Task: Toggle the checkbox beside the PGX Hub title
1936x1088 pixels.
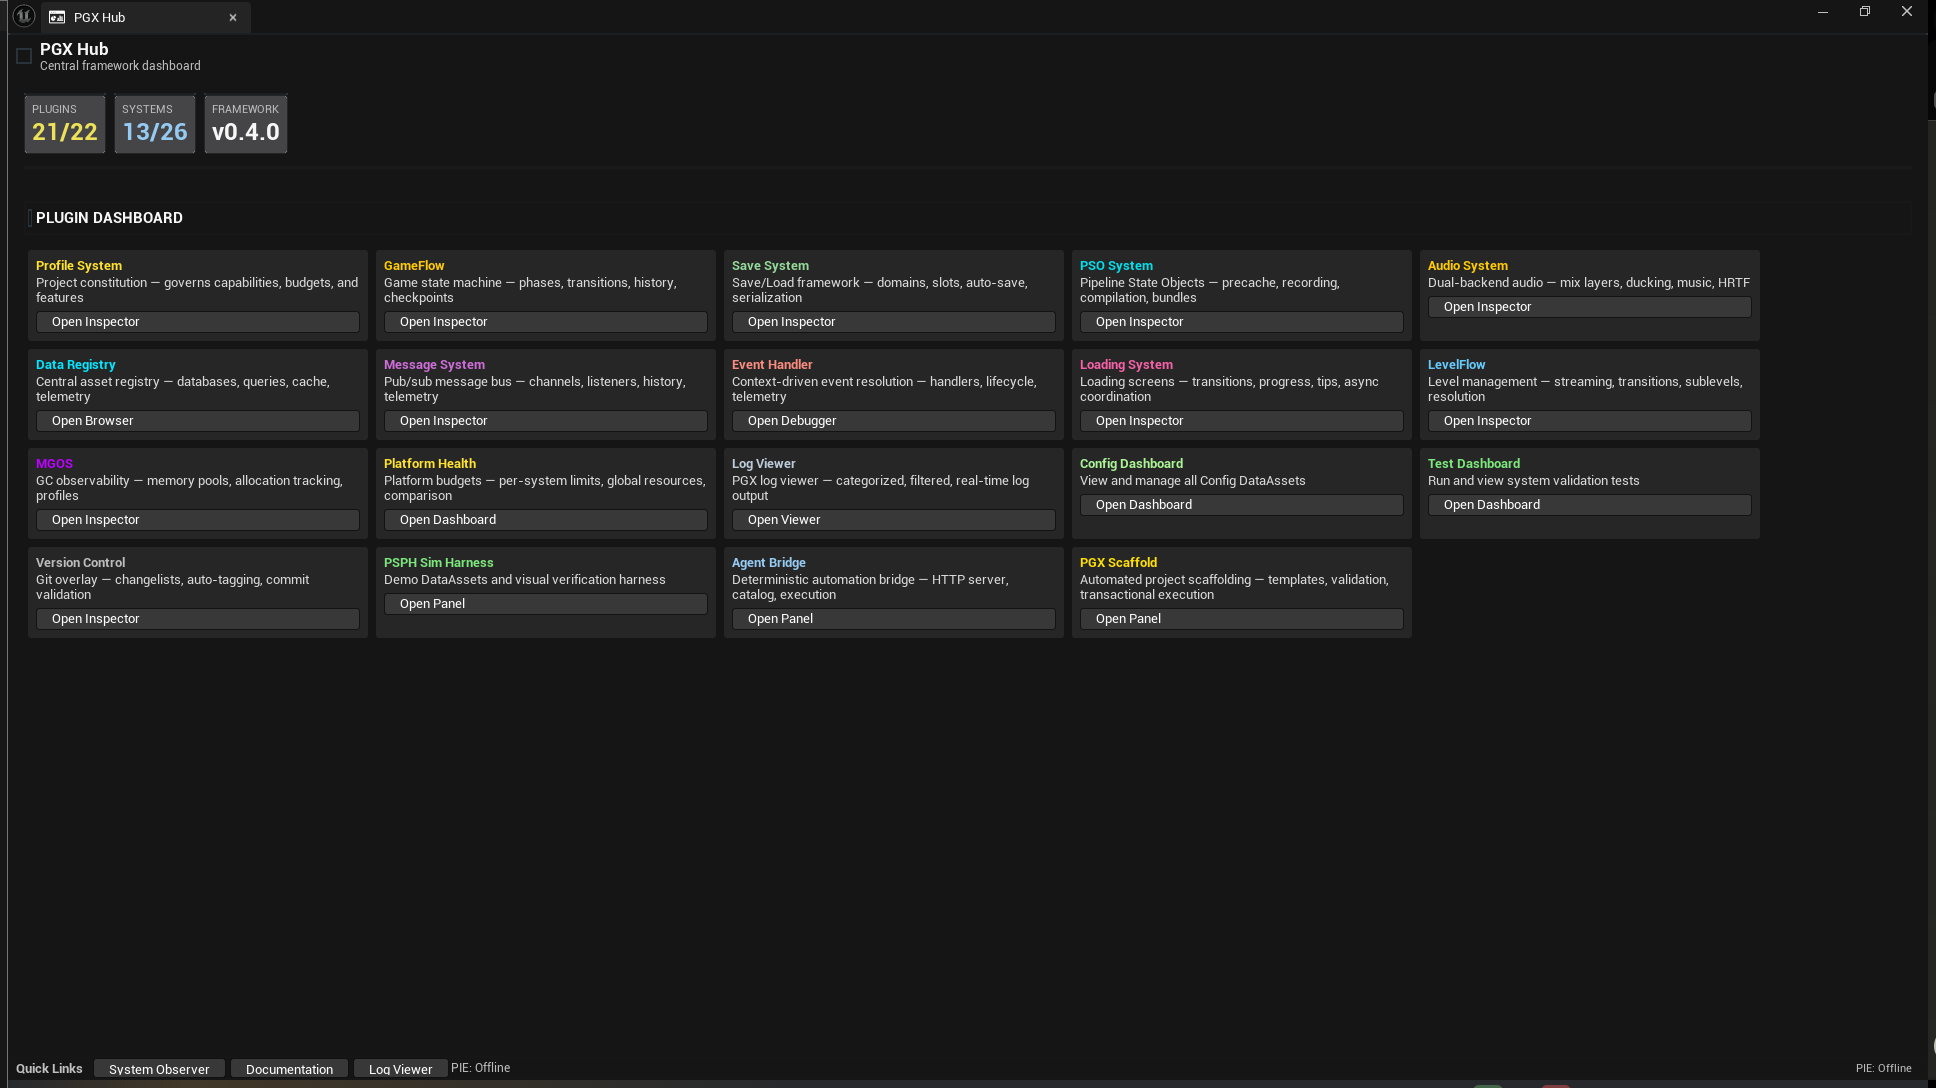Action: (x=23, y=55)
